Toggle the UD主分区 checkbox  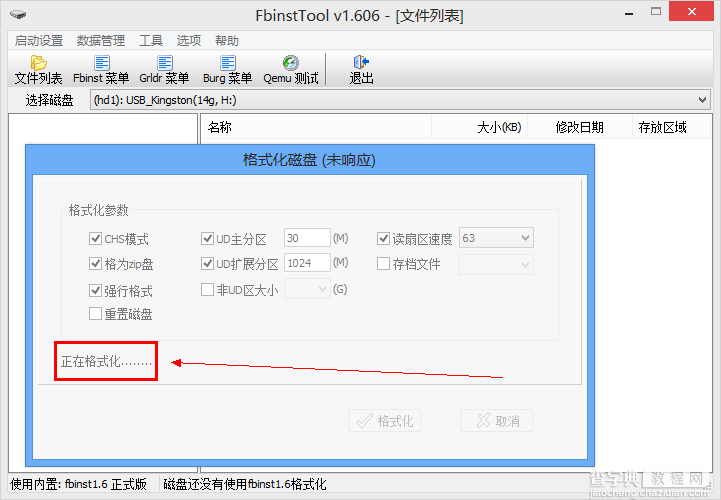pos(207,238)
